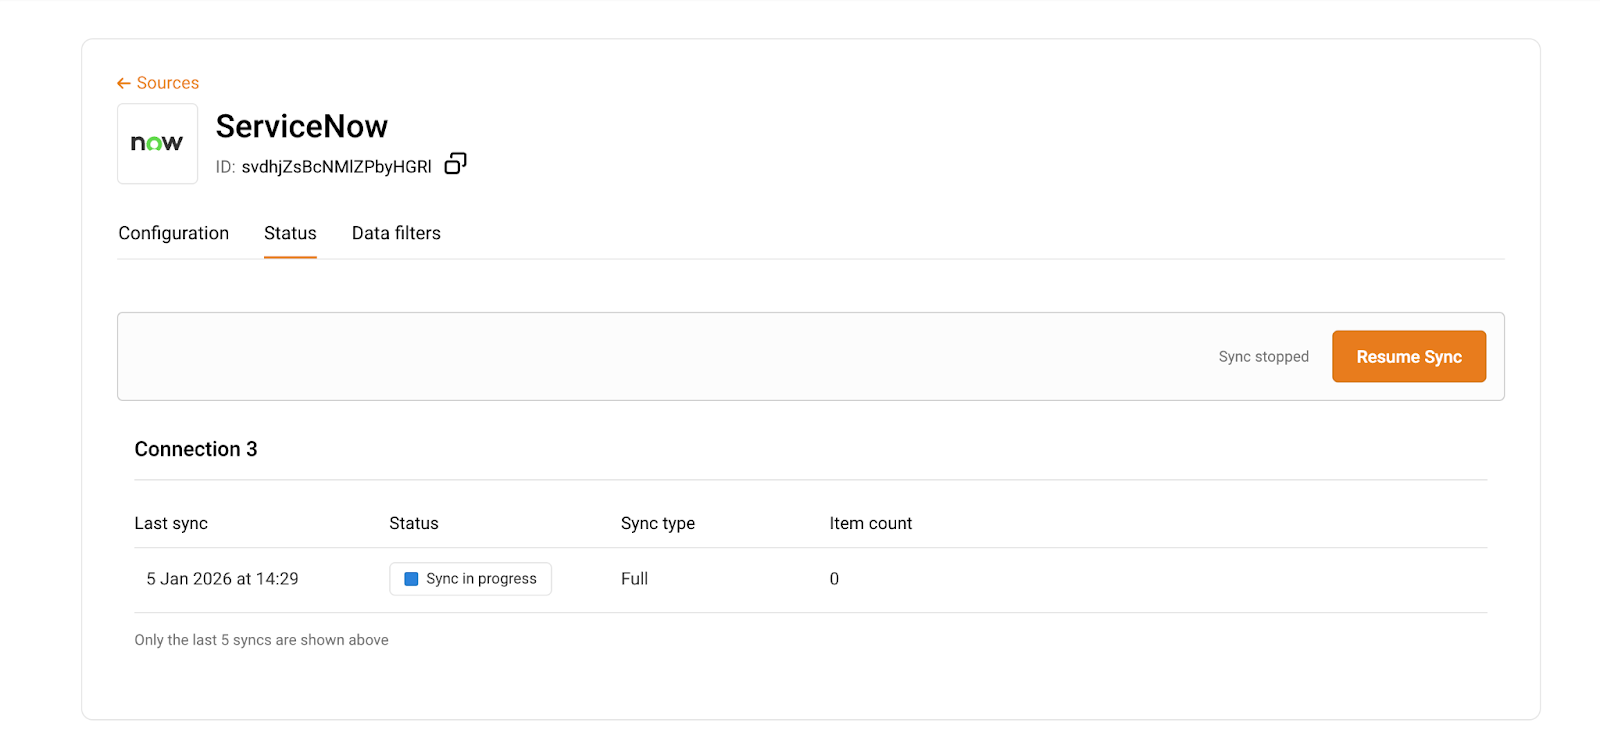Click the item count value 0
The height and width of the screenshot is (737, 1600).
(834, 579)
